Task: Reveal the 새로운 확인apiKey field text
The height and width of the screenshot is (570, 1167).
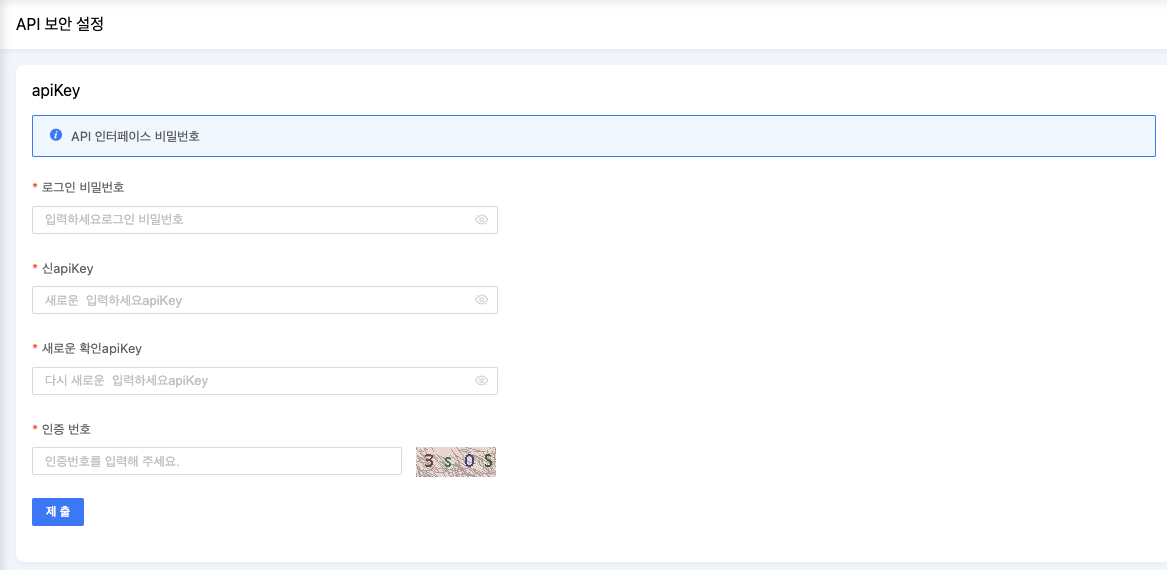Action: point(481,381)
